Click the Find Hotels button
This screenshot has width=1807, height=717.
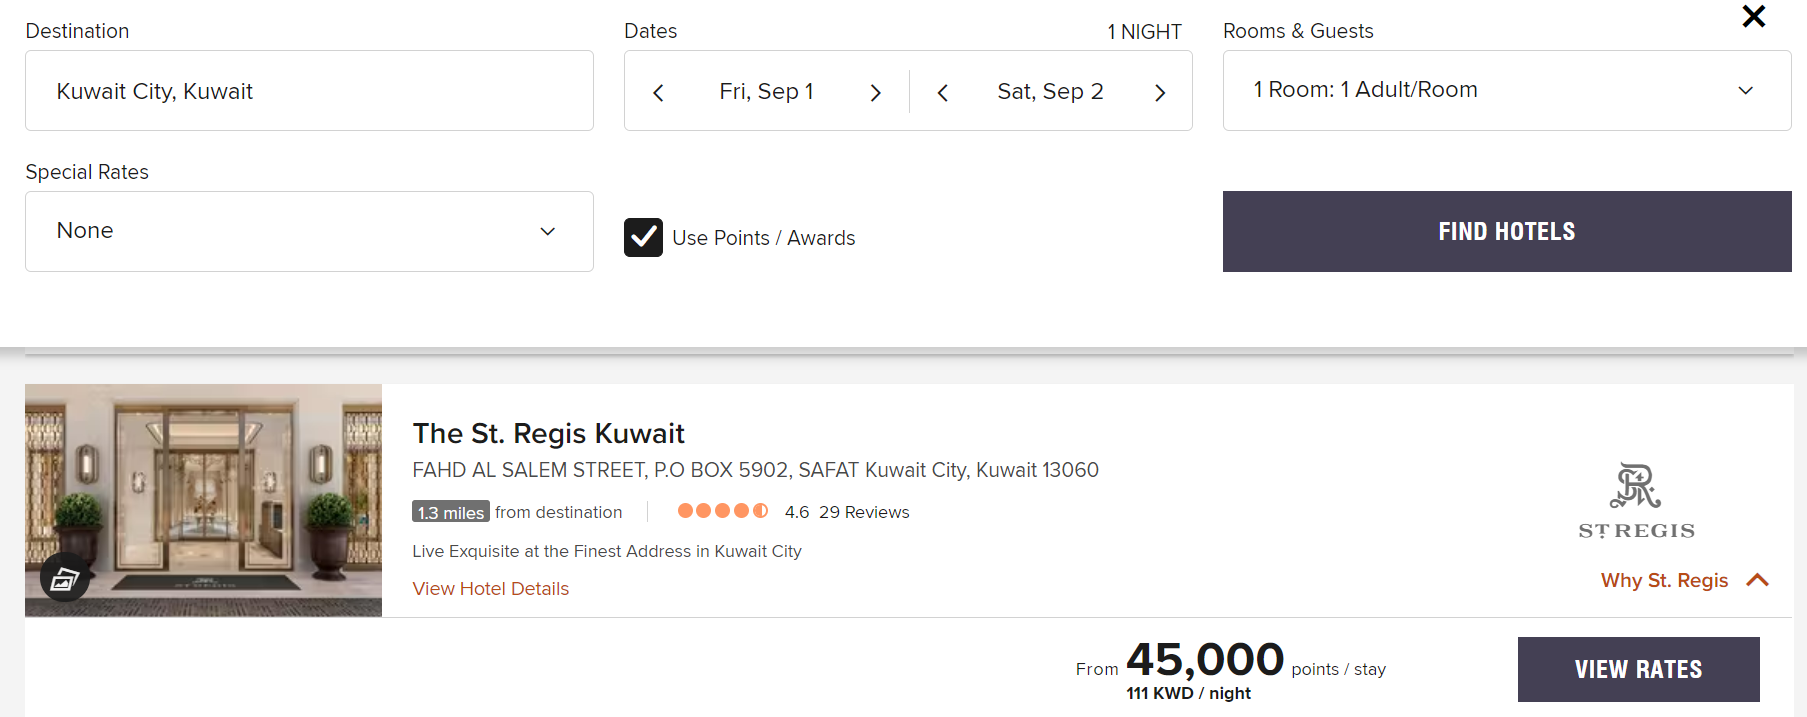(x=1506, y=231)
